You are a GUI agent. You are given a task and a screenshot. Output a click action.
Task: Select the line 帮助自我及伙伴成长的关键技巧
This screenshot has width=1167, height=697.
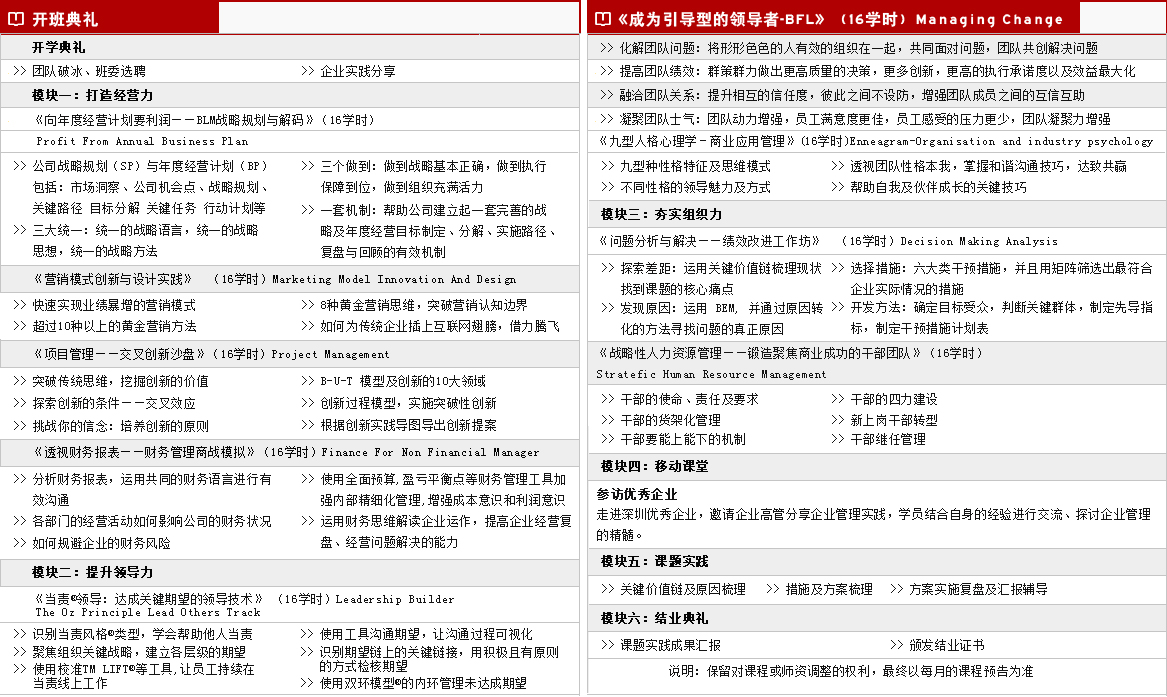pyautogui.click(x=939, y=187)
